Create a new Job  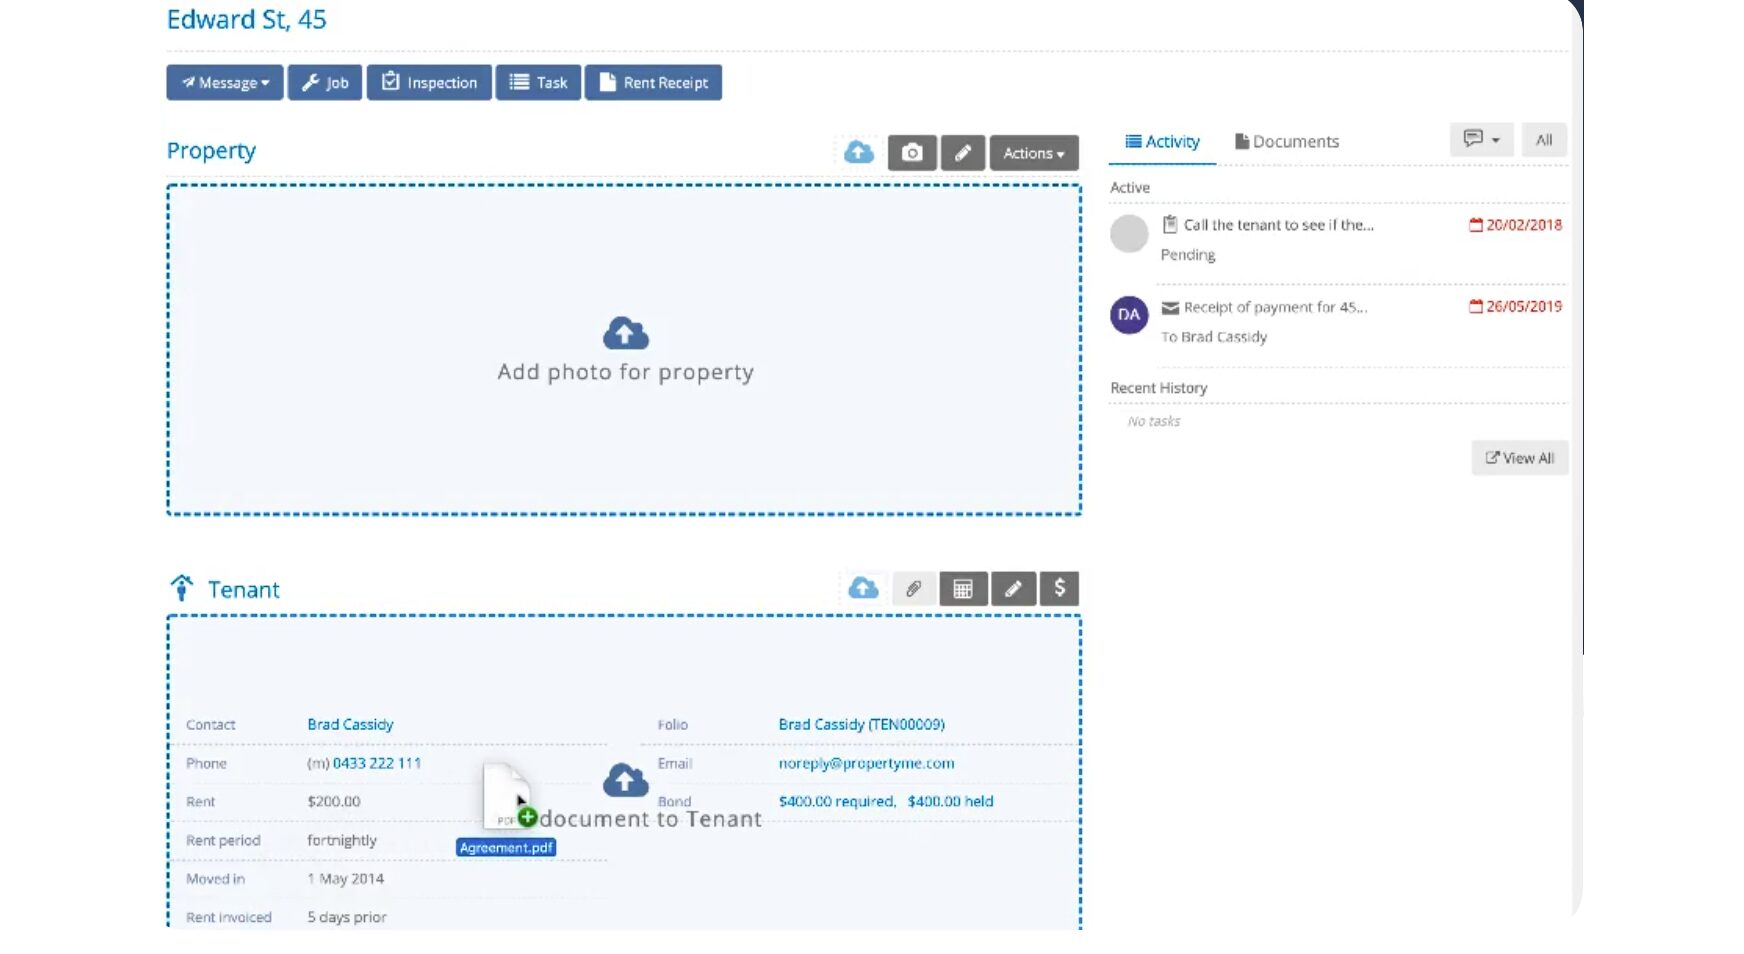[x=325, y=83]
